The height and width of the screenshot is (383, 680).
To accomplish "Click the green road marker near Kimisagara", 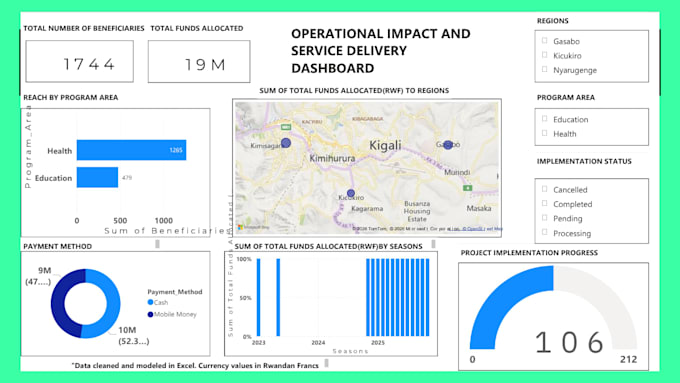I will (x=286, y=127).
